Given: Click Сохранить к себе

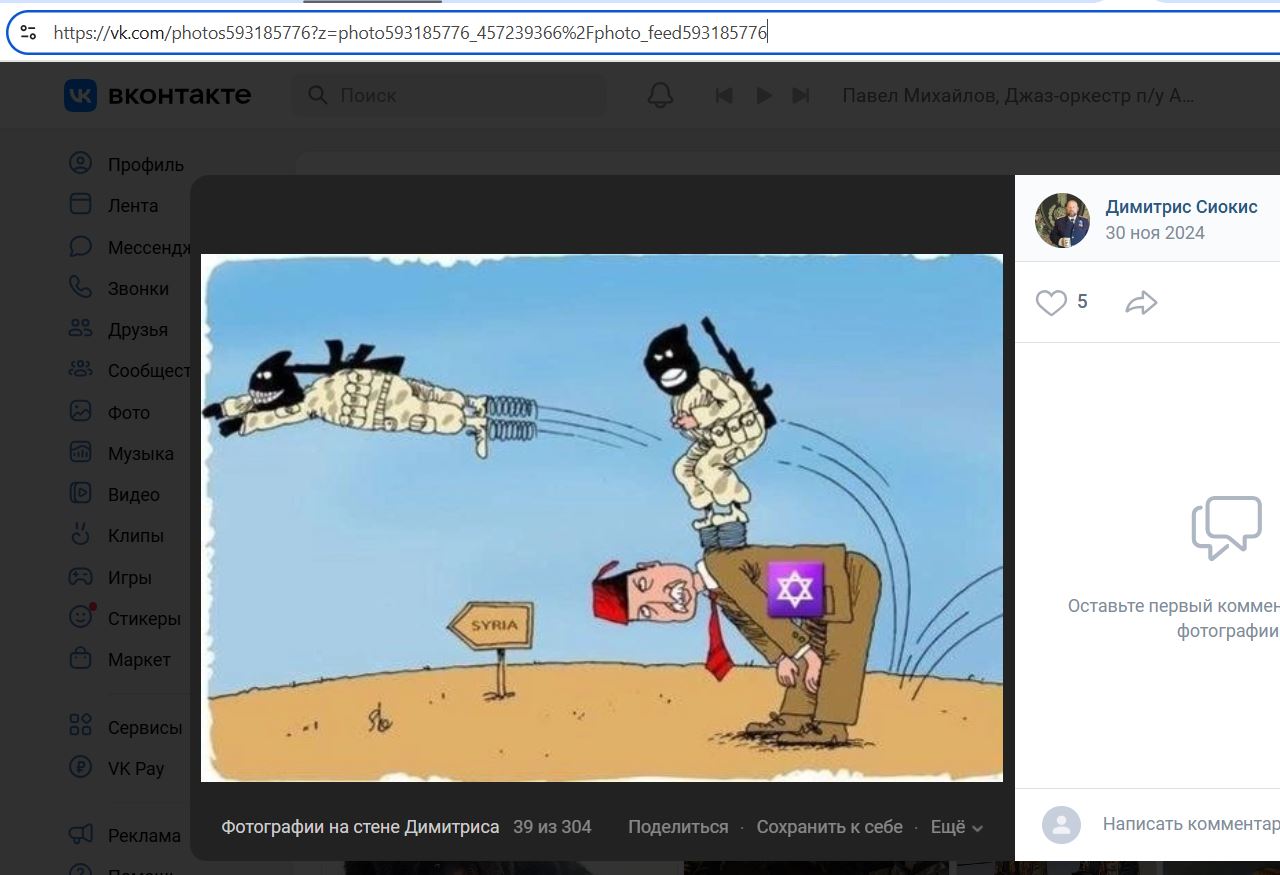Looking at the screenshot, I should pyautogui.click(x=829, y=827).
